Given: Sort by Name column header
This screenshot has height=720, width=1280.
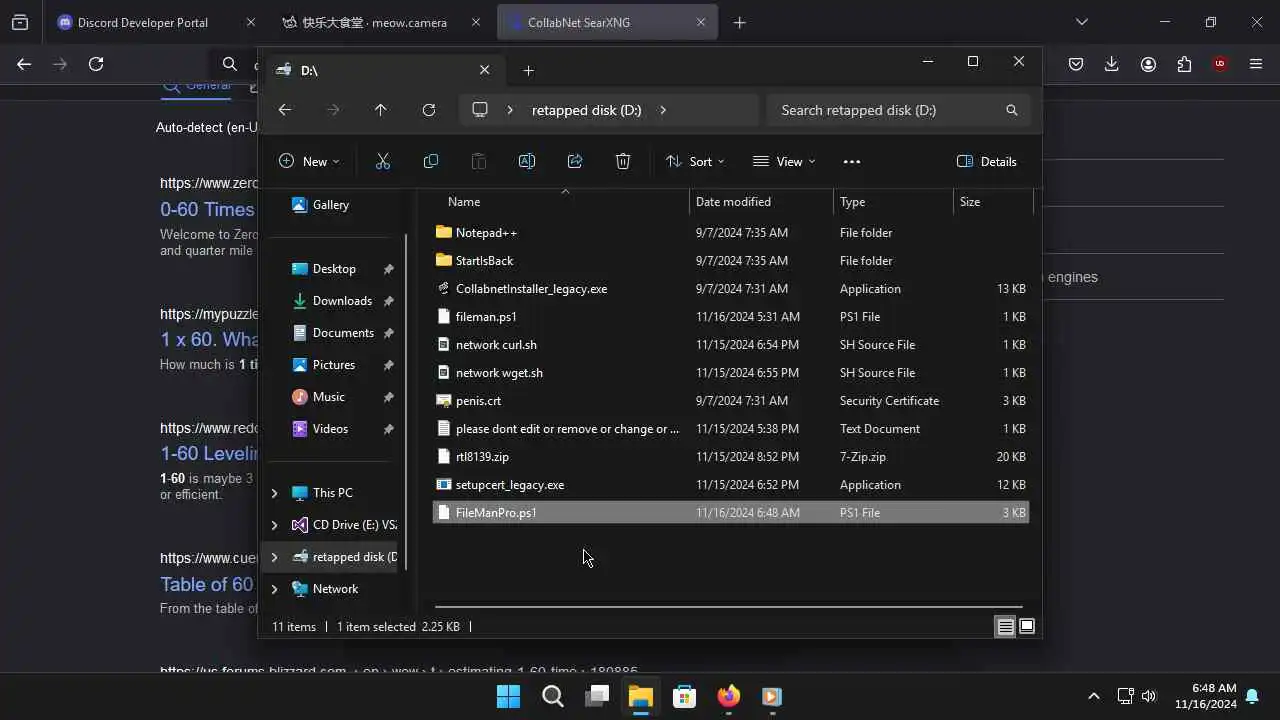Looking at the screenshot, I should (x=560, y=202).
